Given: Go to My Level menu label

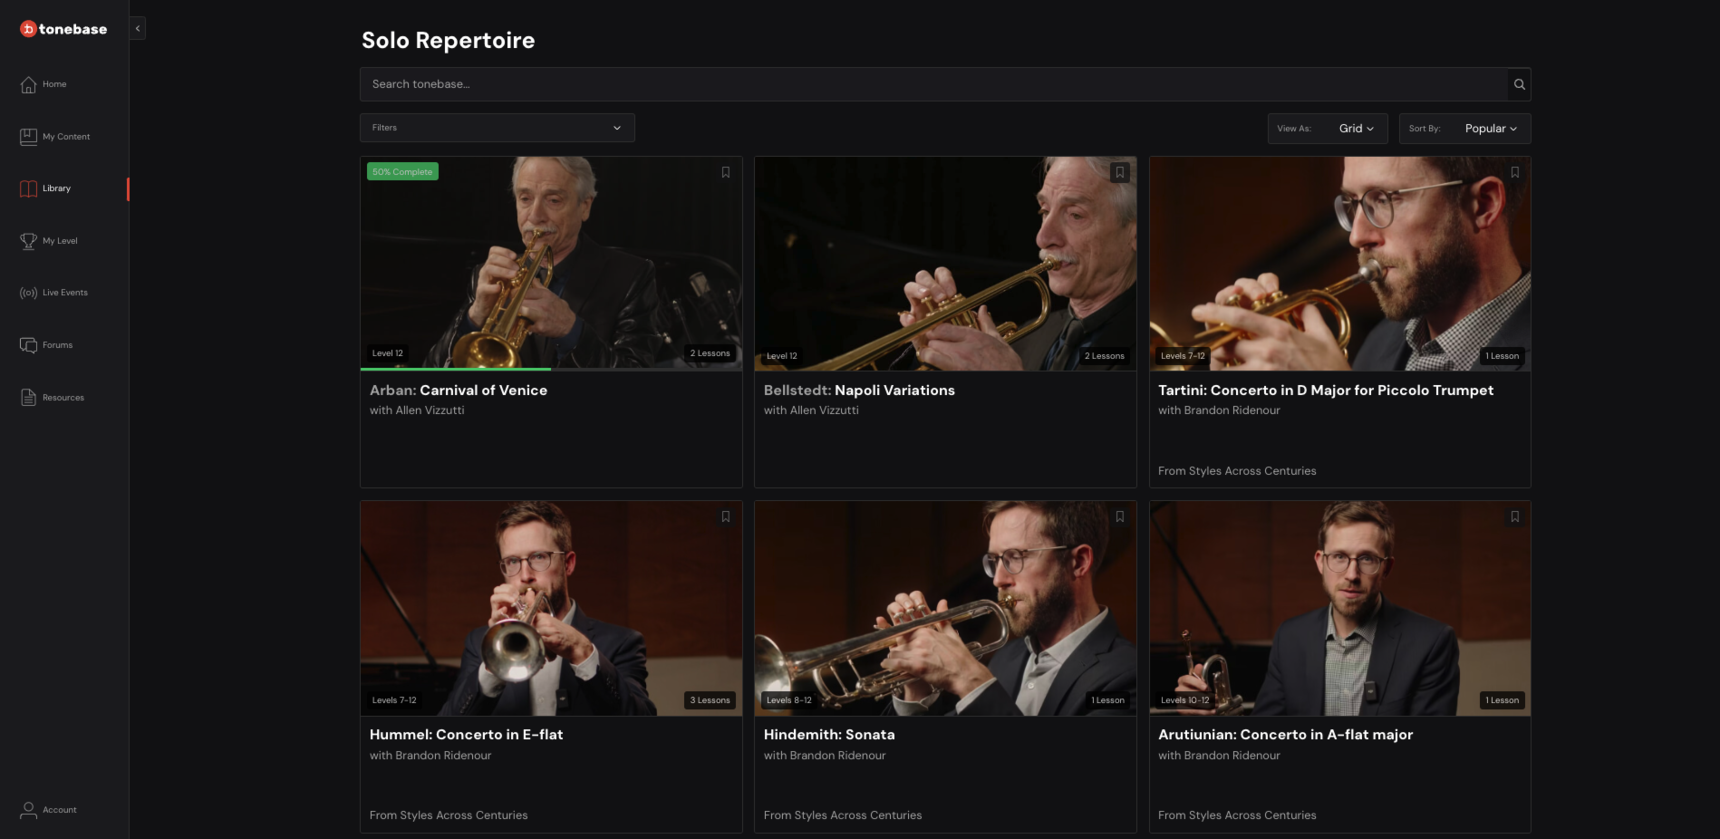Looking at the screenshot, I should click(60, 241).
